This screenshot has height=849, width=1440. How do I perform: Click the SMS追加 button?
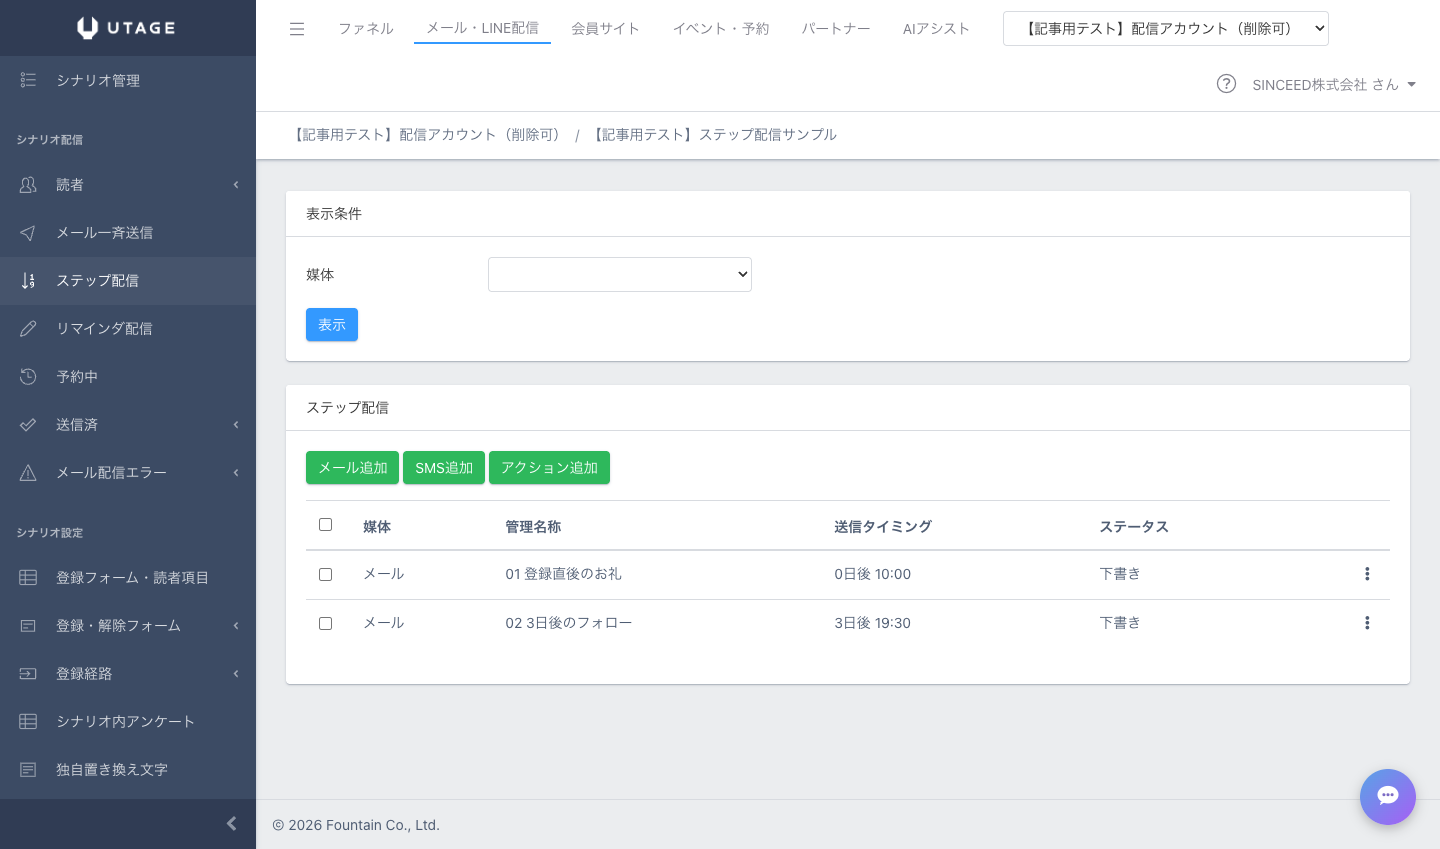click(x=444, y=468)
